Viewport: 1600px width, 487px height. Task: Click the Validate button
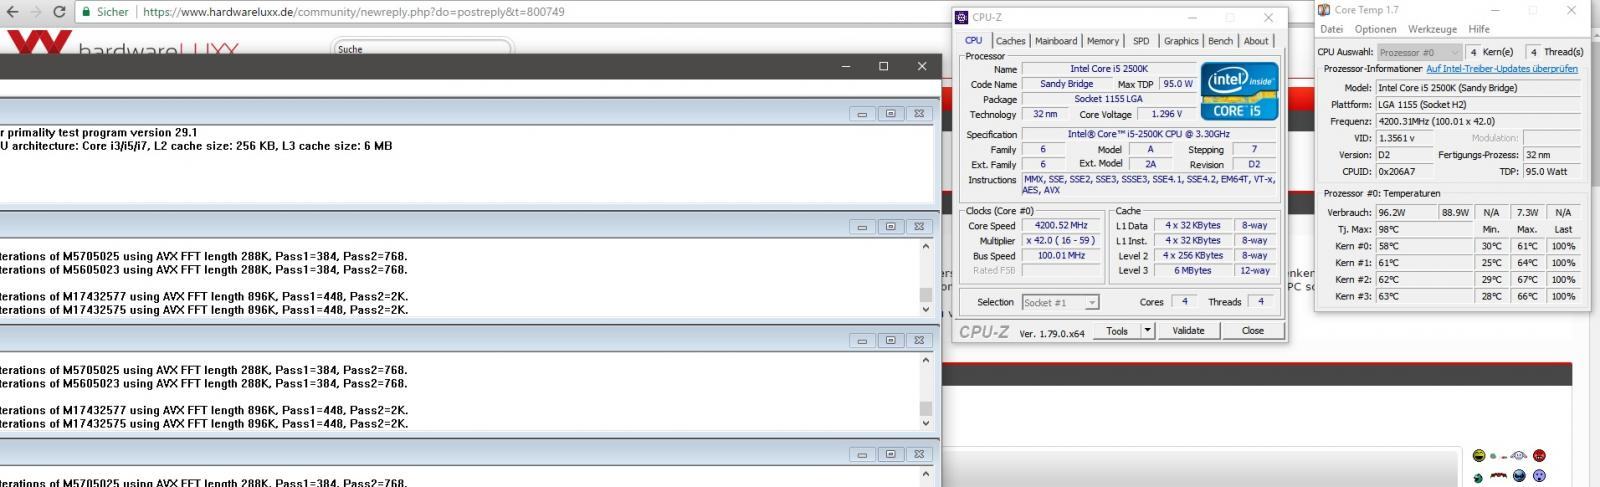click(1188, 331)
